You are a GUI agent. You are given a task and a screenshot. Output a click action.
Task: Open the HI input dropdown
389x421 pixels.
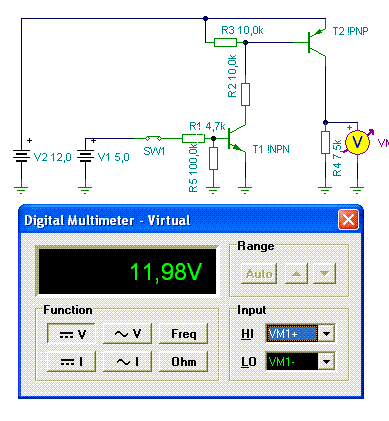tap(326, 333)
